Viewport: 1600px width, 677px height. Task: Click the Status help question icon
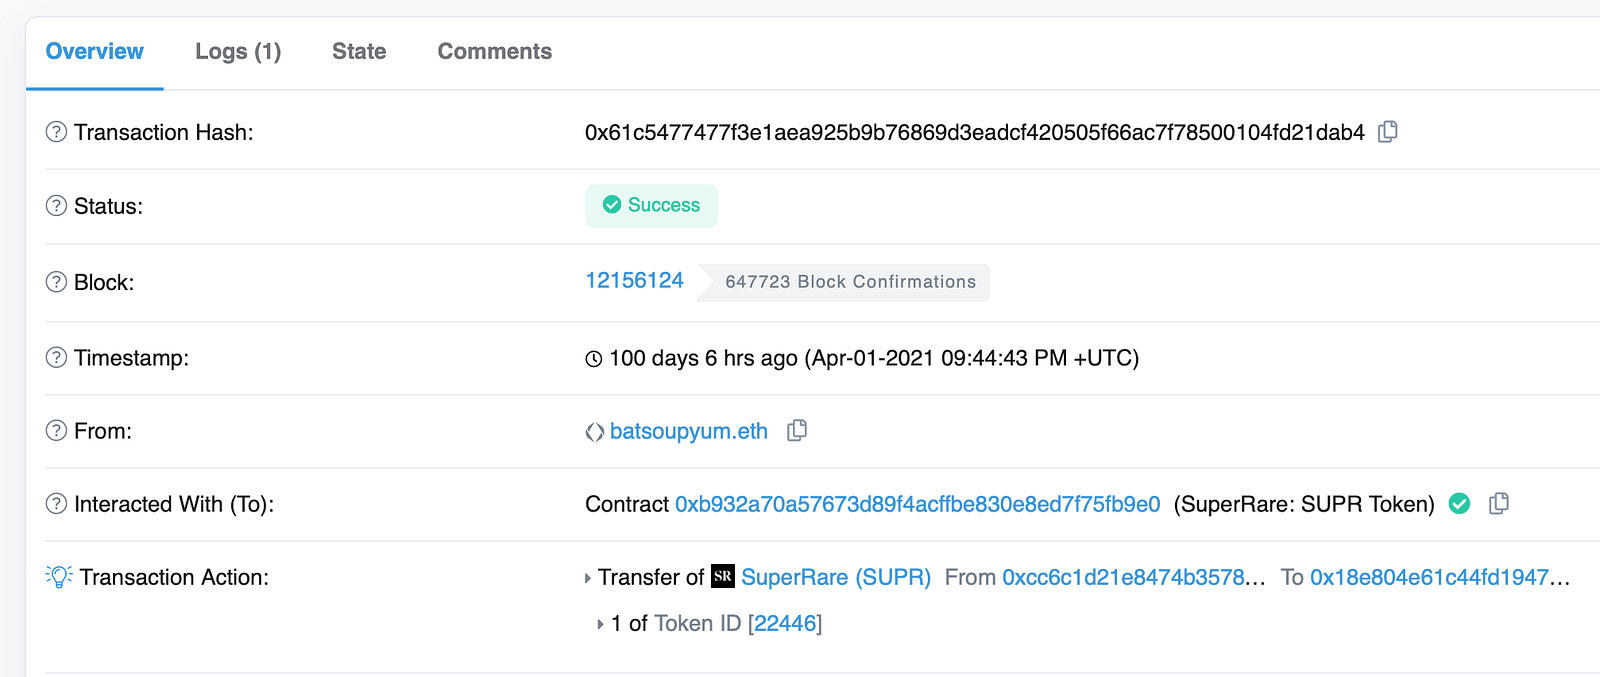(57, 206)
